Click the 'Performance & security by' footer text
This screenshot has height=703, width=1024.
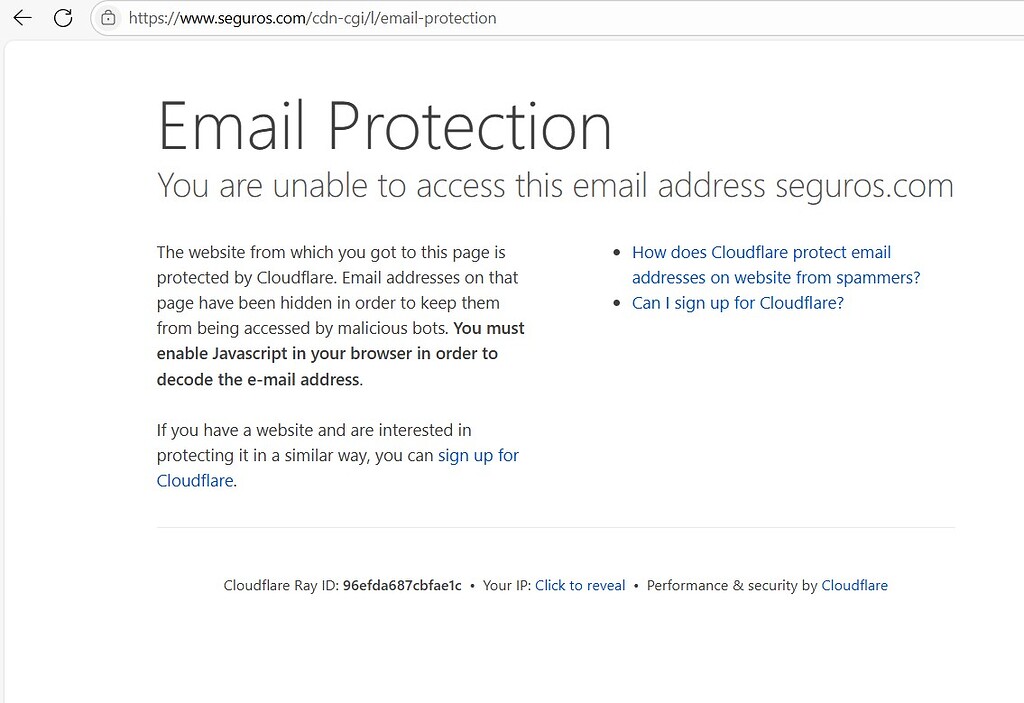pyautogui.click(x=732, y=585)
